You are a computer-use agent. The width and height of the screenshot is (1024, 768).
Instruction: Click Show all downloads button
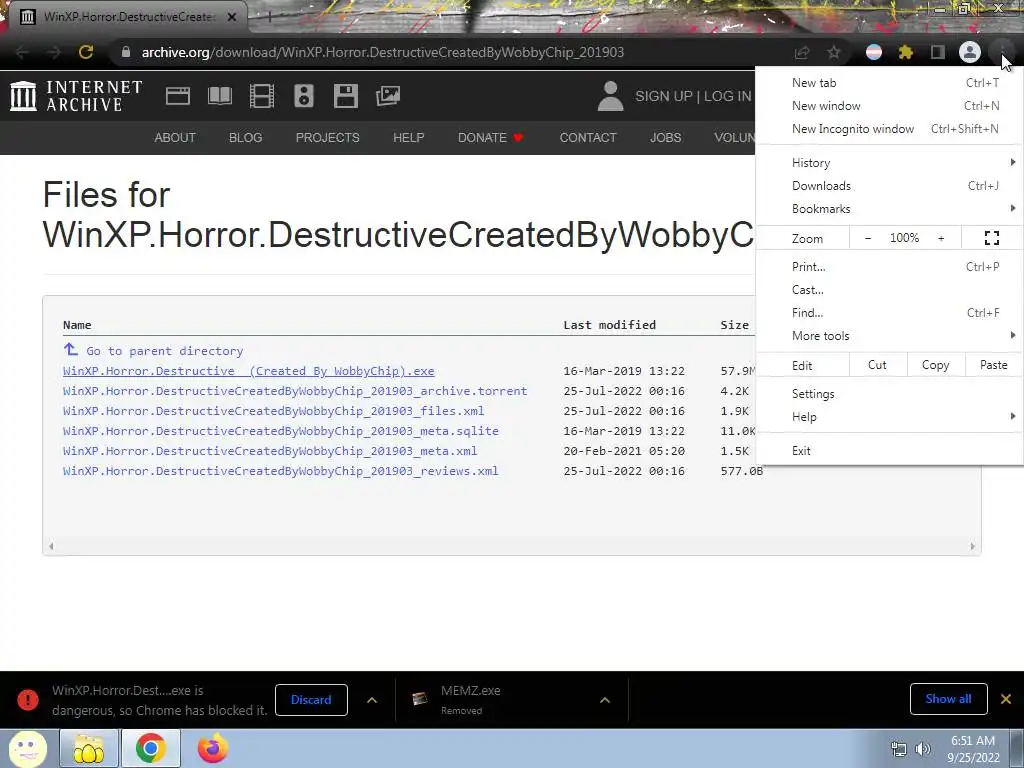coord(948,699)
